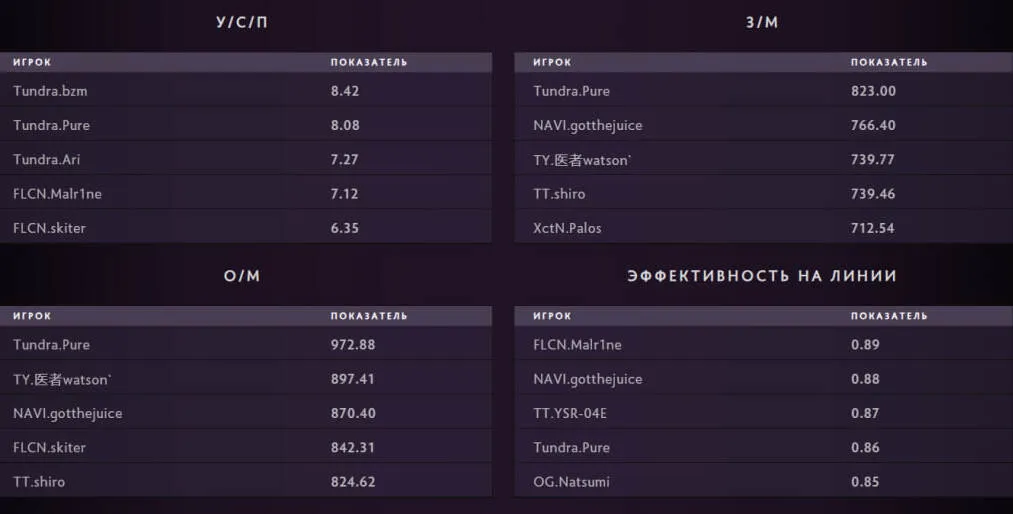Screen dimensions: 1013x514
Task: Open the Tundra.Ari player entry
Action: [x=48, y=159]
